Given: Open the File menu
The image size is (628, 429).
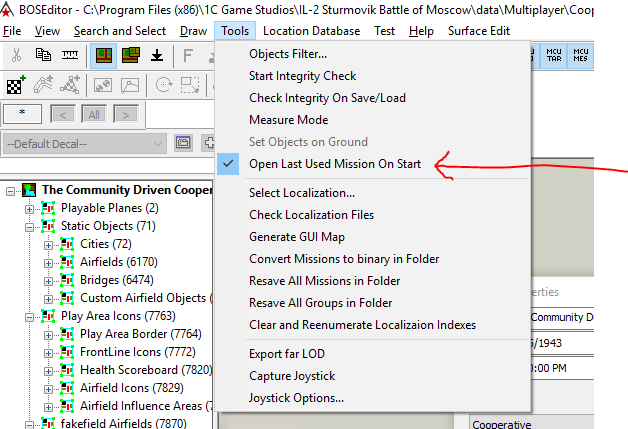Looking at the screenshot, I should 12,31.
